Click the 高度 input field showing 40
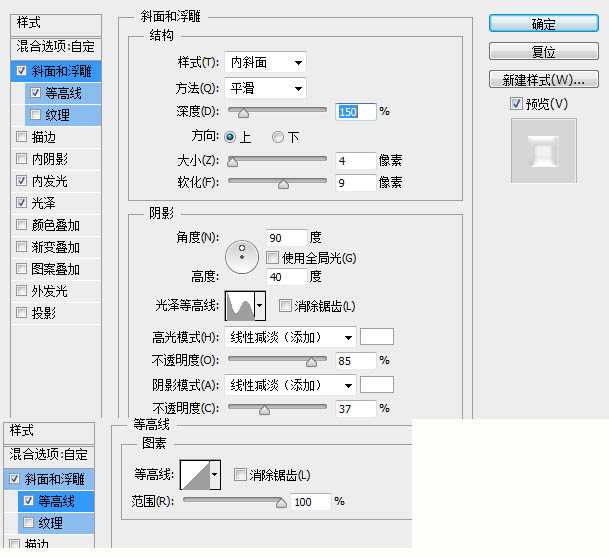Screen dimensions: 609x557 coord(286,277)
